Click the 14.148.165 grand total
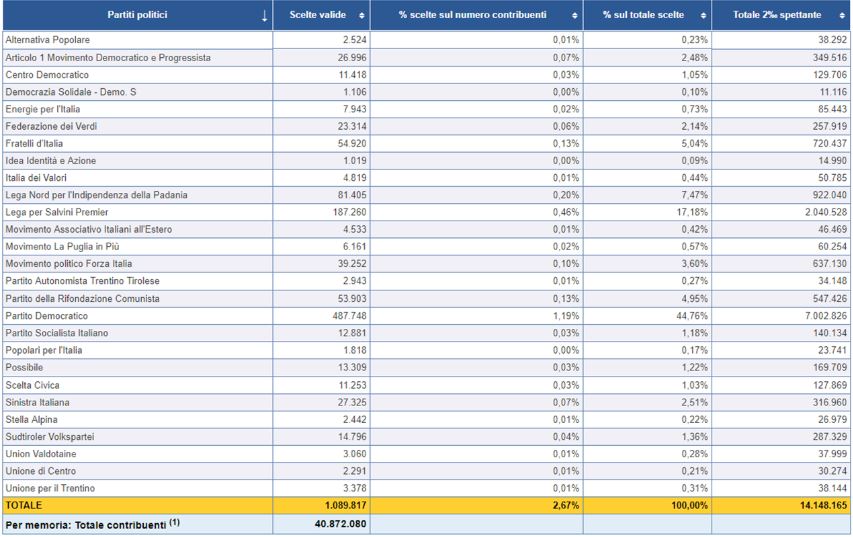 (x=823, y=505)
